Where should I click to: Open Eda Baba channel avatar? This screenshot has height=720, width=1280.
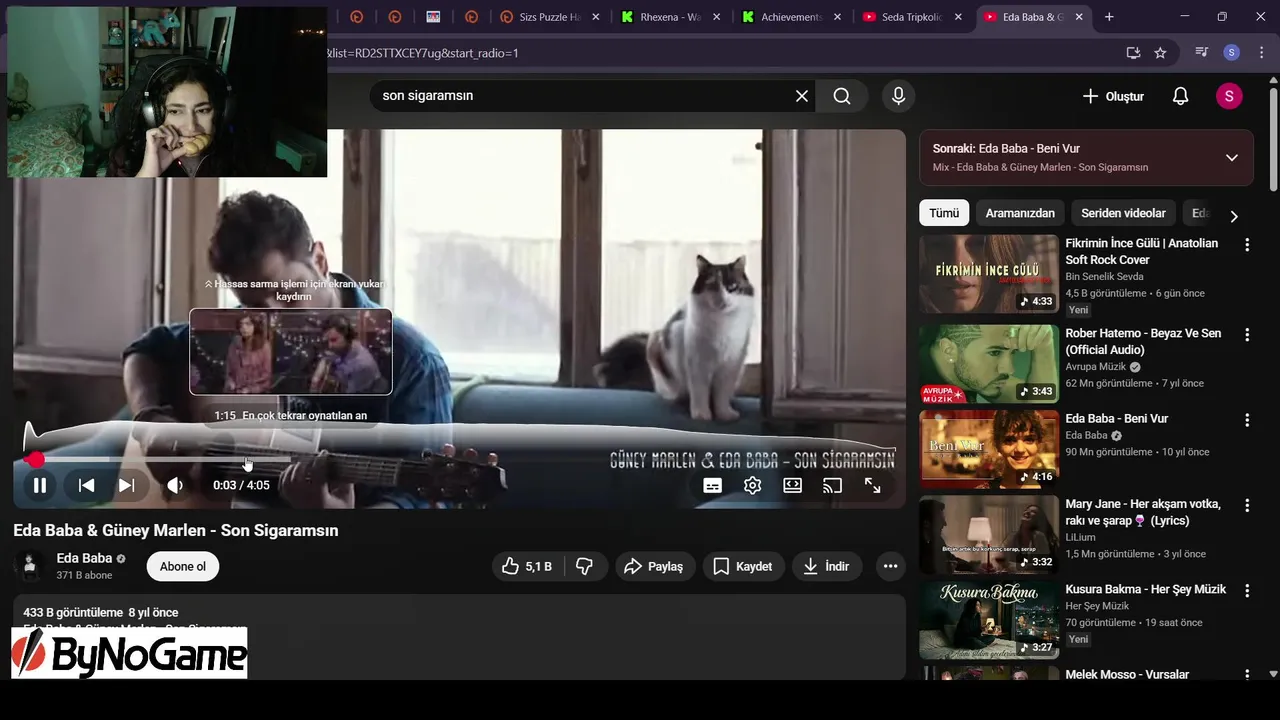[x=29, y=566]
